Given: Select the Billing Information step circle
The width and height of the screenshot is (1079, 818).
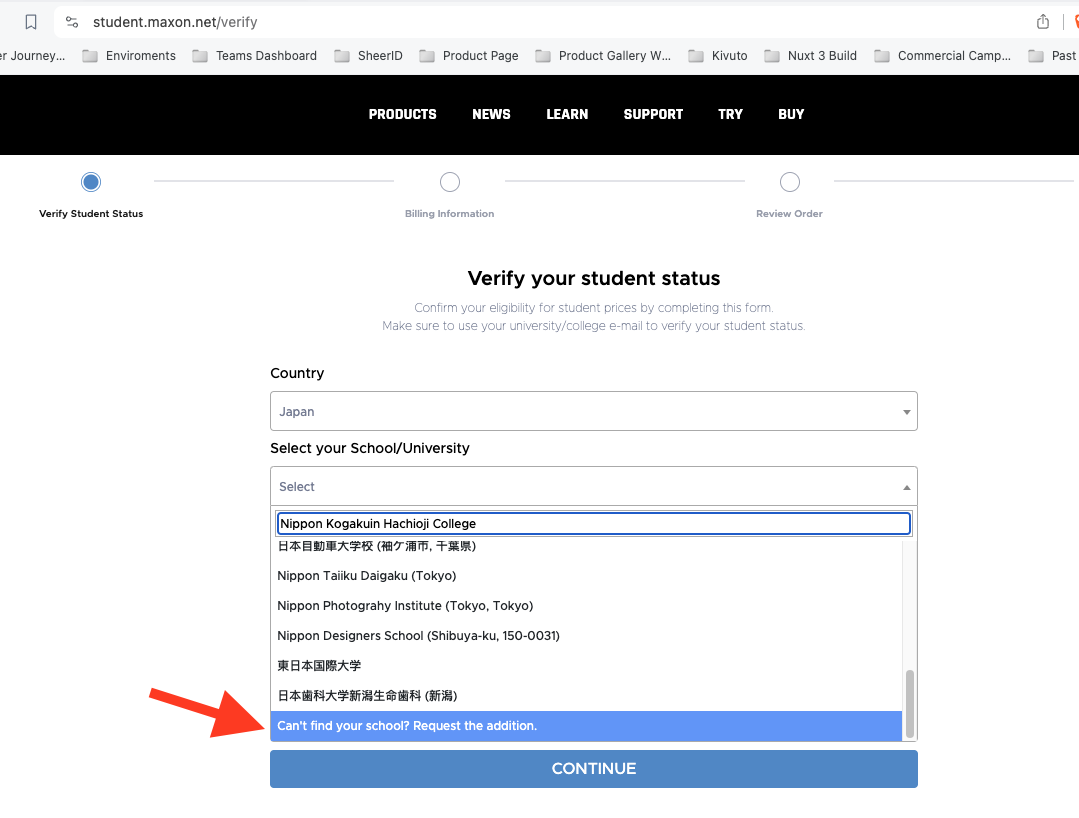Looking at the screenshot, I should 449,182.
